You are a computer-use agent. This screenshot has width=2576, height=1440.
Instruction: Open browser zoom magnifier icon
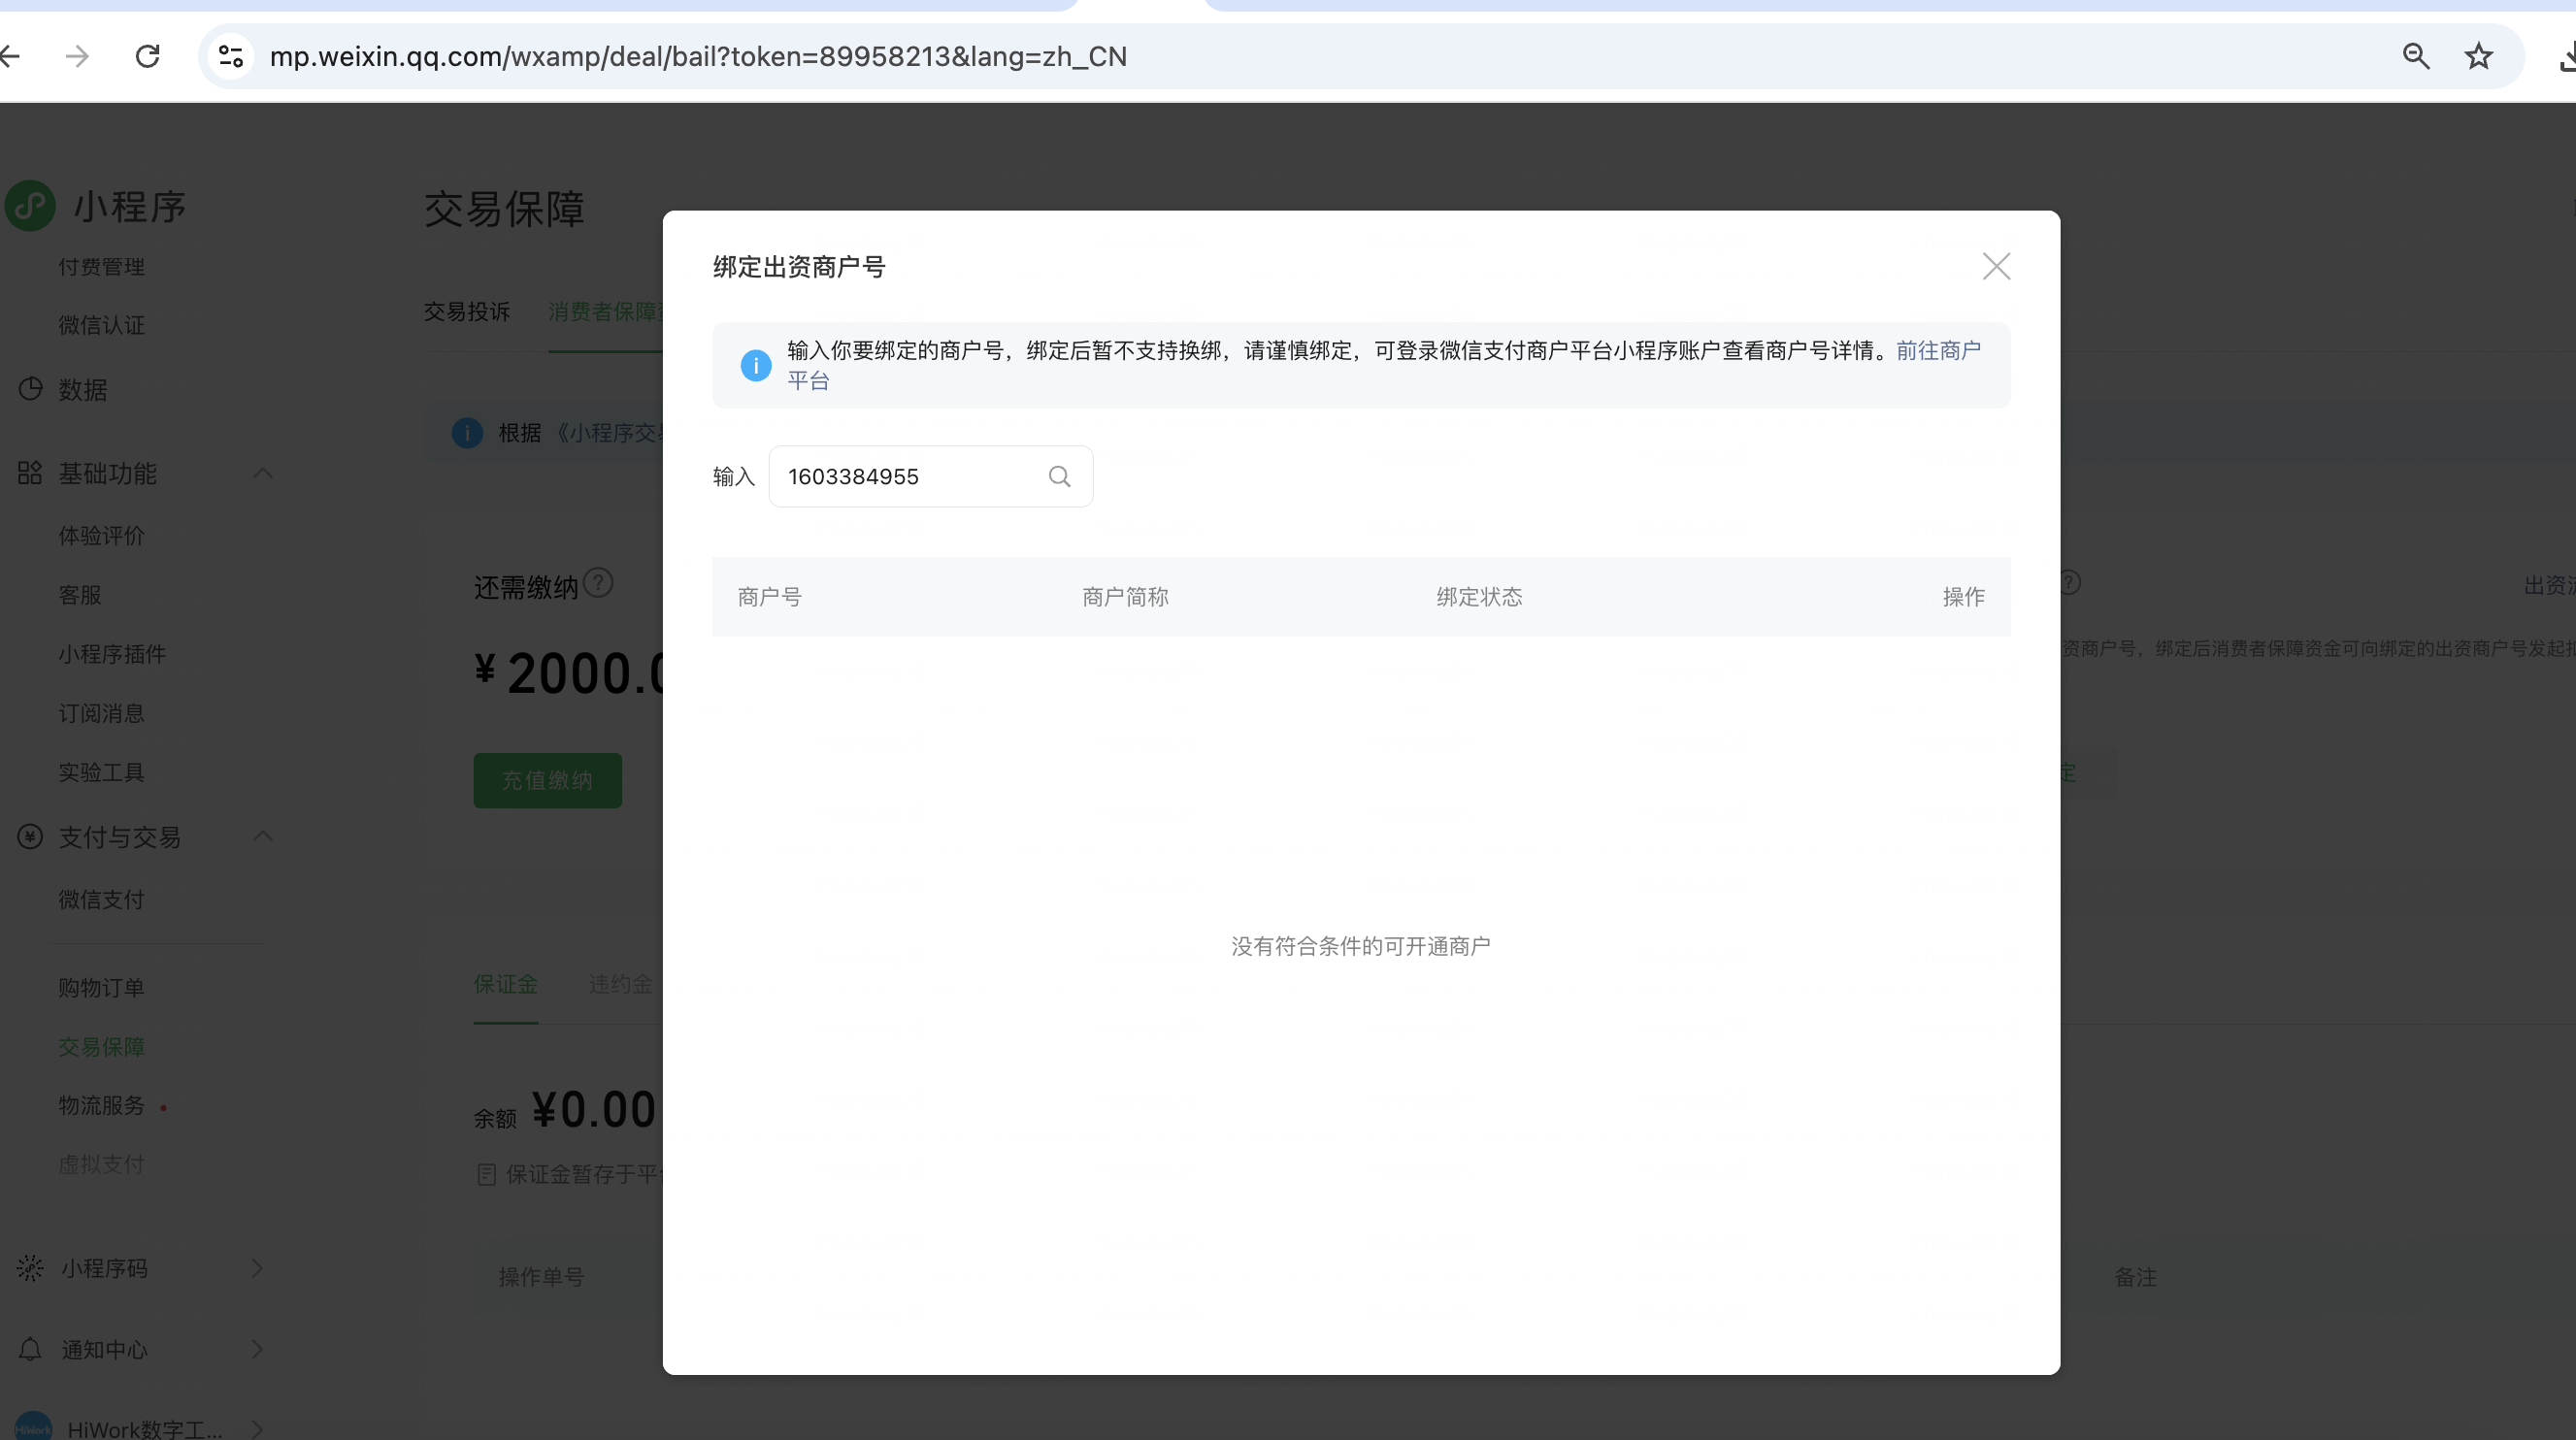click(x=2415, y=57)
